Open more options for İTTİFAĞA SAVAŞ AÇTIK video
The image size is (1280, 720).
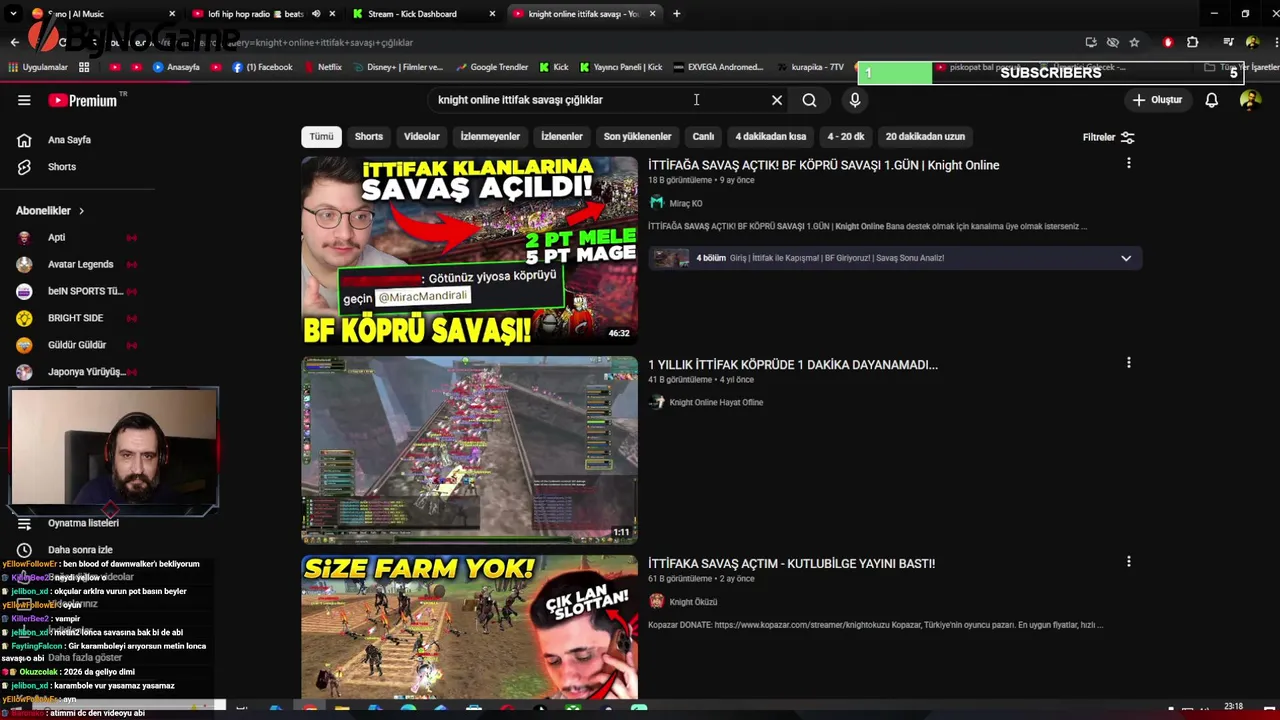click(1129, 163)
